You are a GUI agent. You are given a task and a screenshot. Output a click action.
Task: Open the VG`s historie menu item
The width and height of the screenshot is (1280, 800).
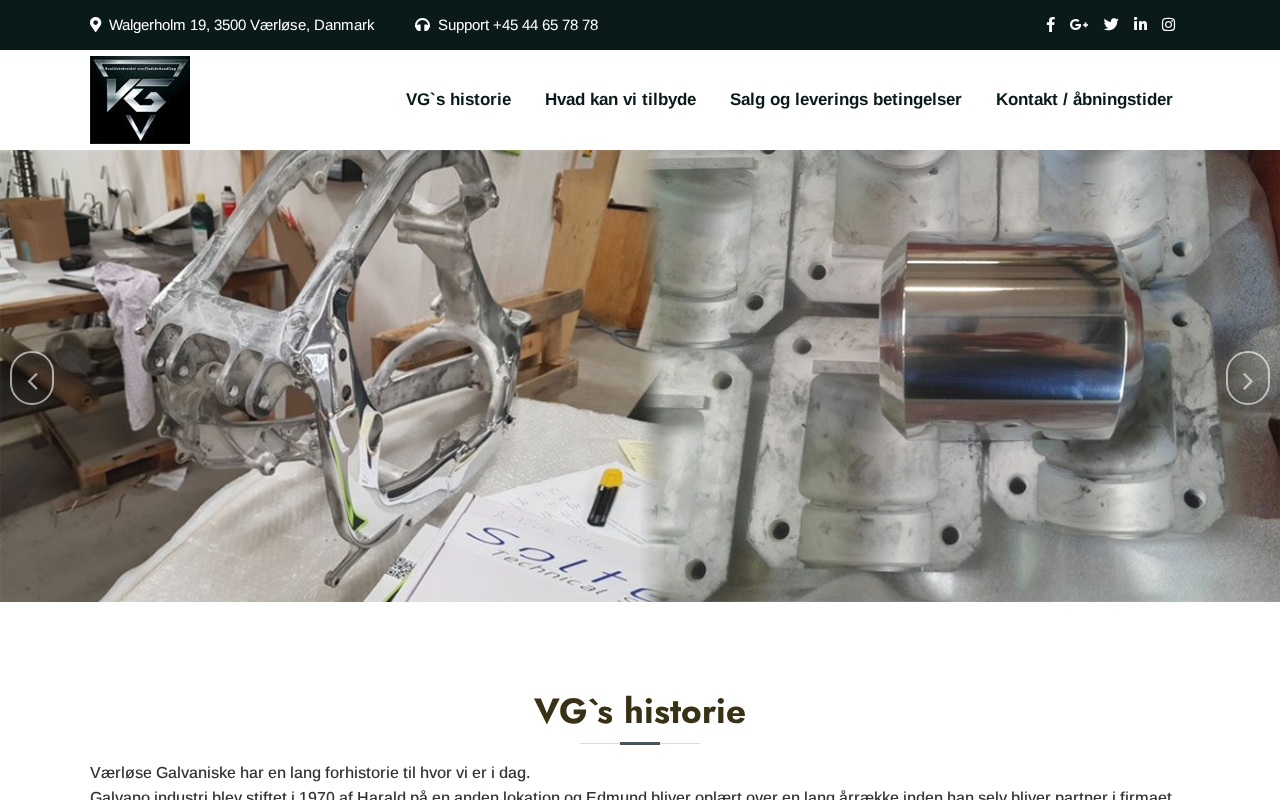[458, 100]
